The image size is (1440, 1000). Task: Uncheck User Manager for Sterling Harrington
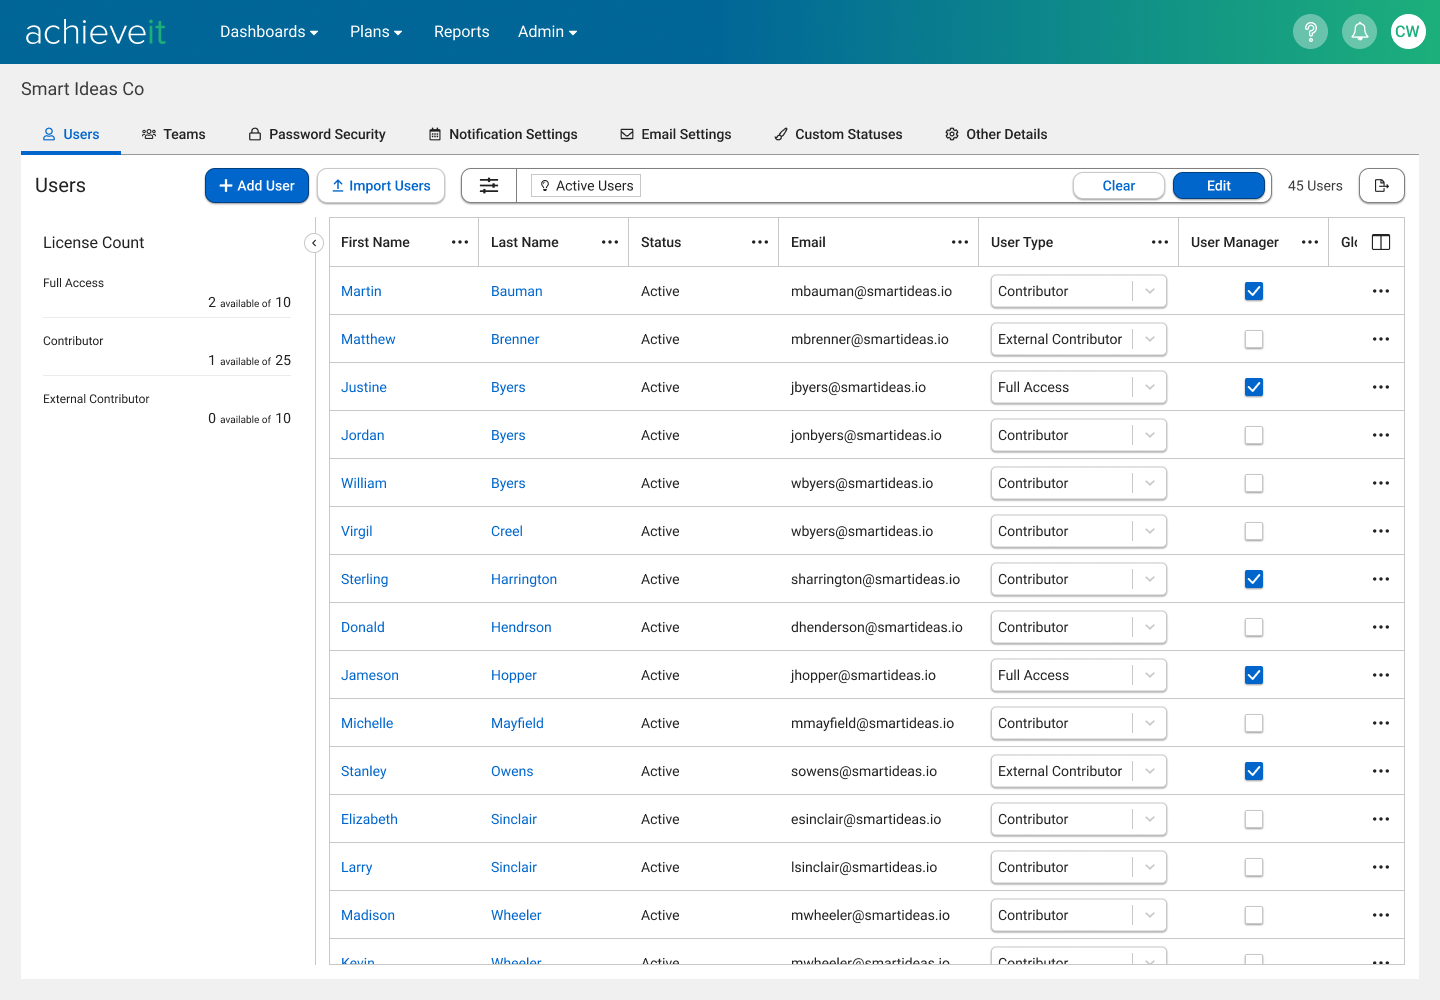(1254, 579)
